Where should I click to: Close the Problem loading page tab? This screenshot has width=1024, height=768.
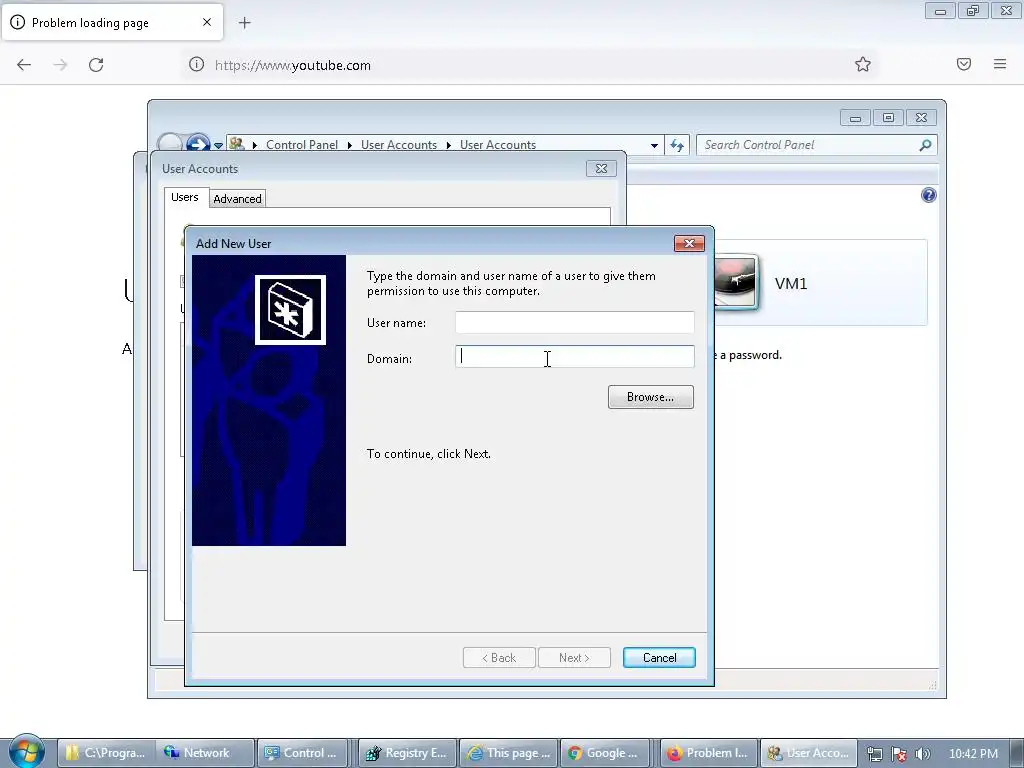coord(207,22)
